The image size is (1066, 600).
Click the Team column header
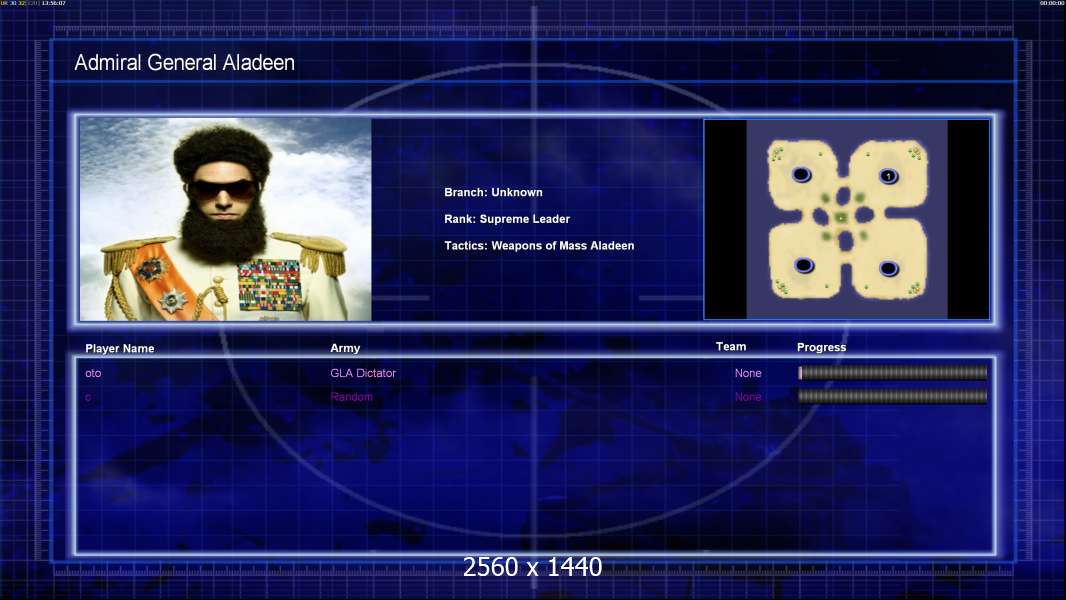click(x=731, y=347)
